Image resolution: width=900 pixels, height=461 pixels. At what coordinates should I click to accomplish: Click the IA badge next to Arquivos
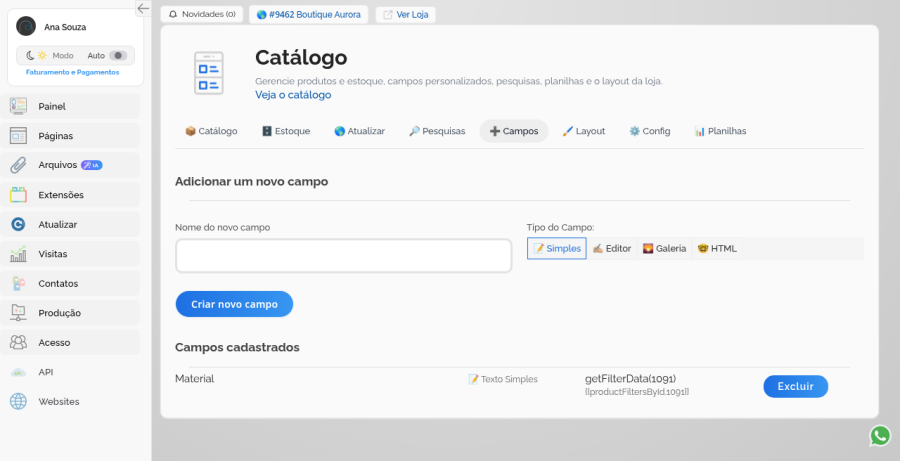point(92,165)
